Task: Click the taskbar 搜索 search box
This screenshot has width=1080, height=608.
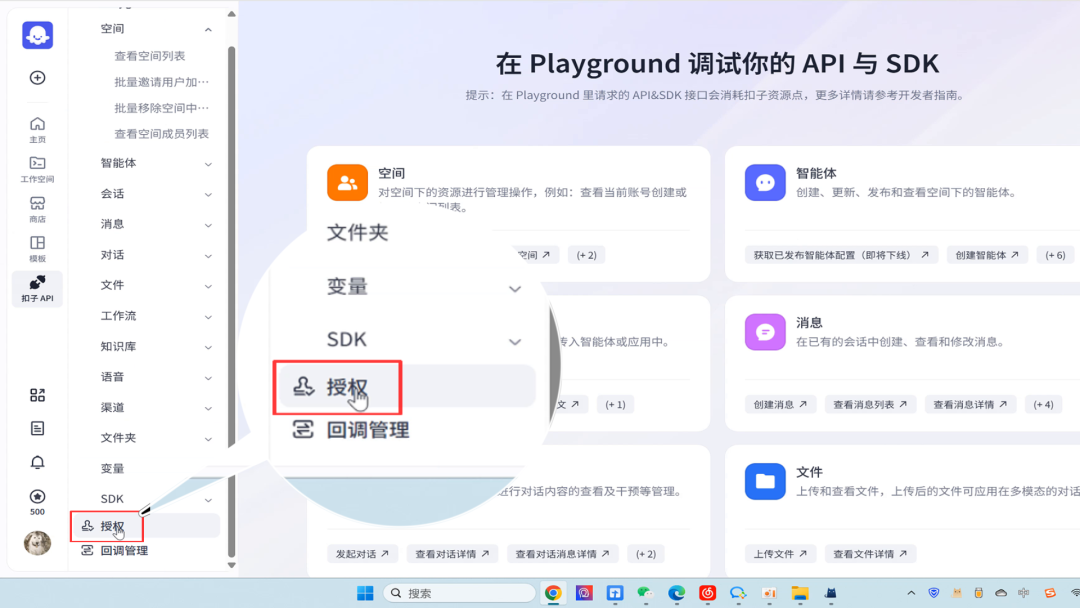Action: click(459, 593)
